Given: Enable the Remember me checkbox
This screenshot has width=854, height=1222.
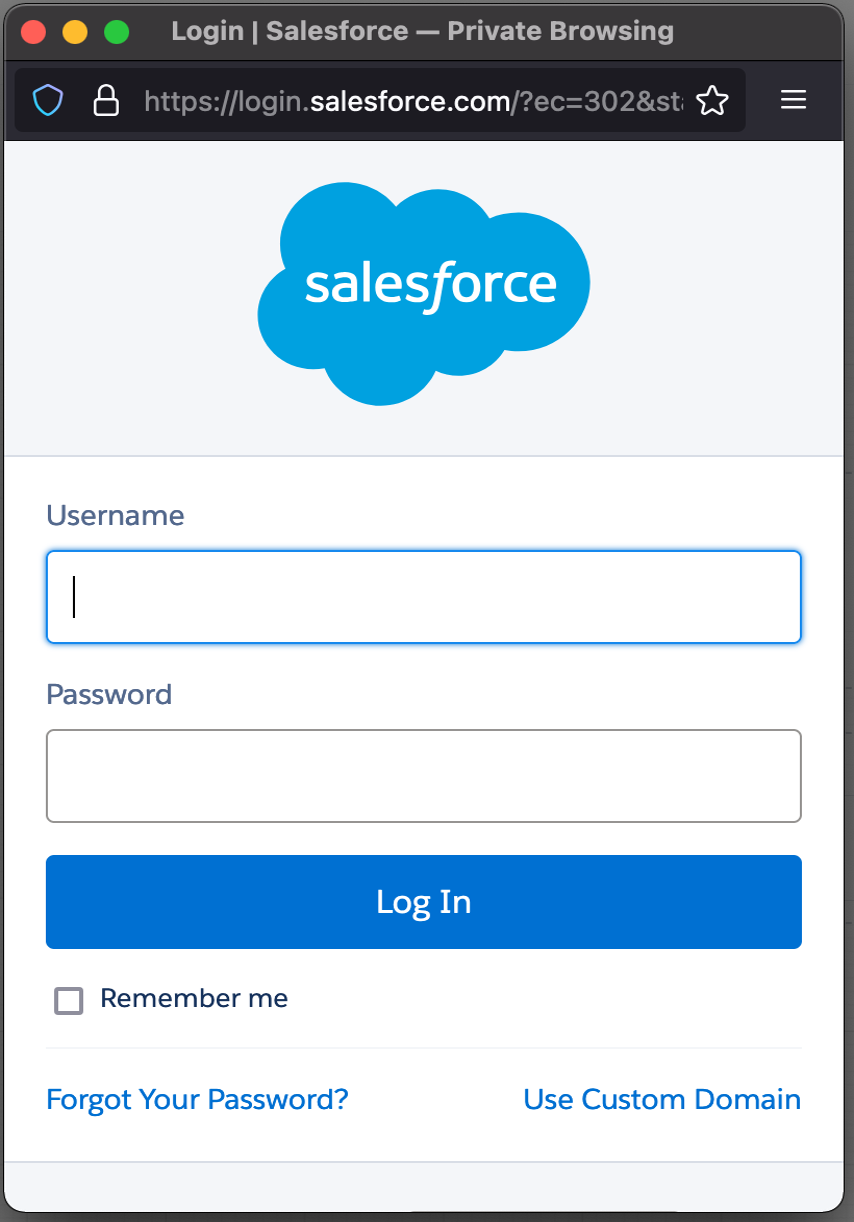Looking at the screenshot, I should [x=68, y=999].
